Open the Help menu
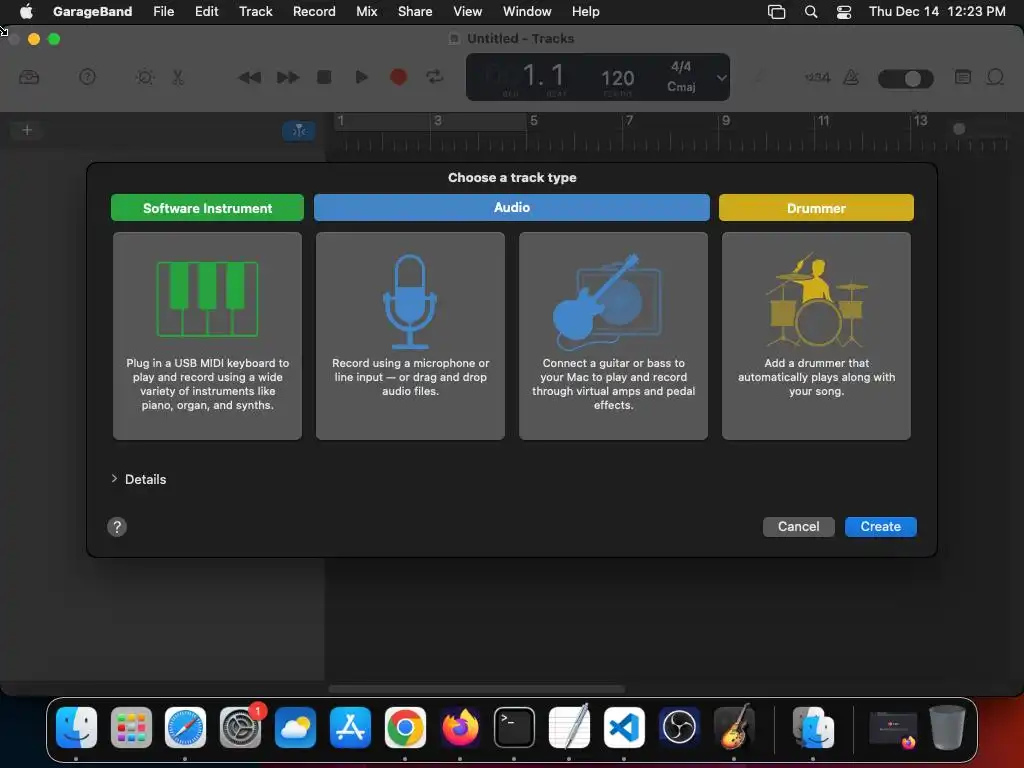This screenshot has width=1024, height=768. click(x=585, y=11)
